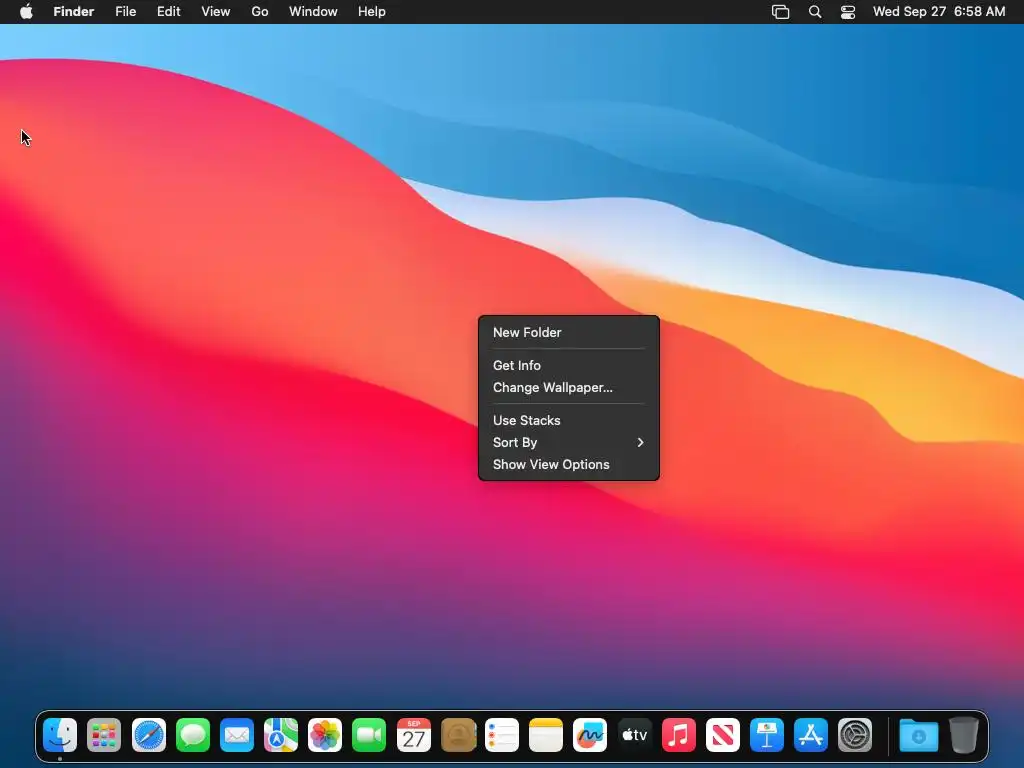
Task: Launch Music from the Dock
Action: tap(679, 735)
